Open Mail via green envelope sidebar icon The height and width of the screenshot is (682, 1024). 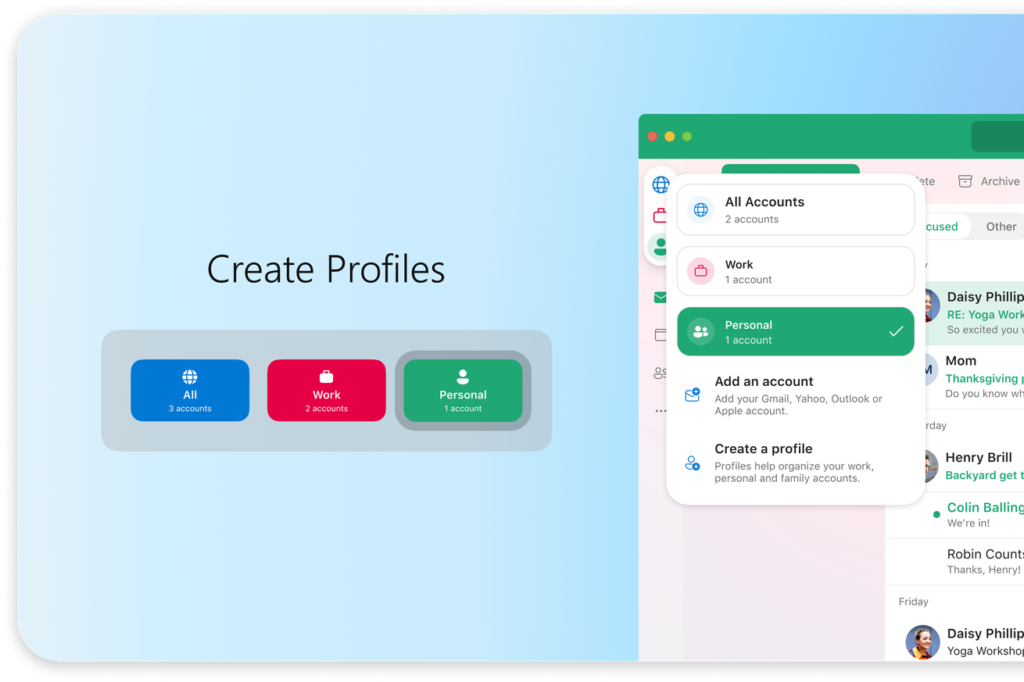[660, 297]
